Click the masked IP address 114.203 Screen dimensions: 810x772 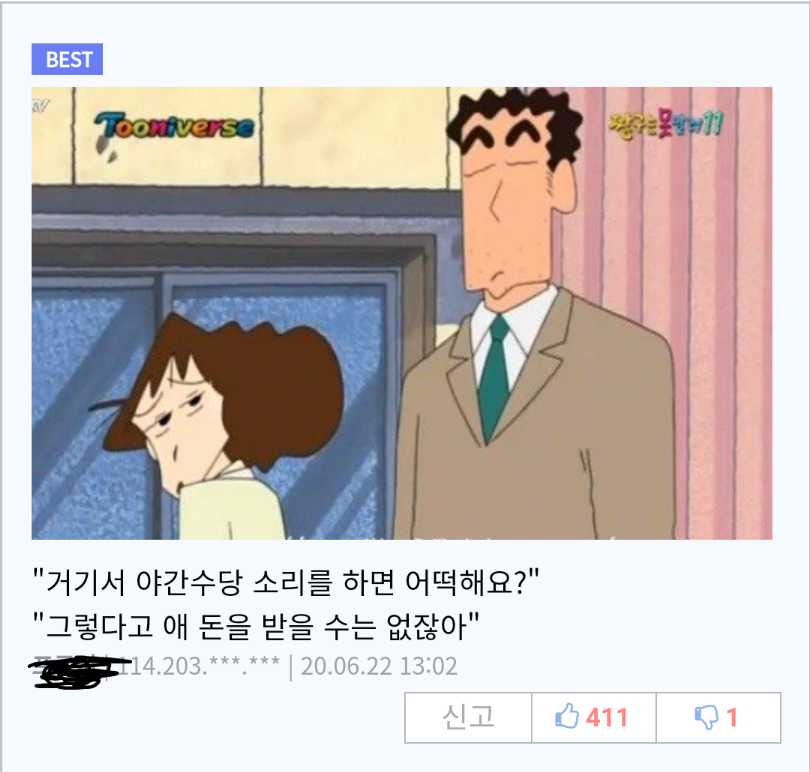(199, 666)
